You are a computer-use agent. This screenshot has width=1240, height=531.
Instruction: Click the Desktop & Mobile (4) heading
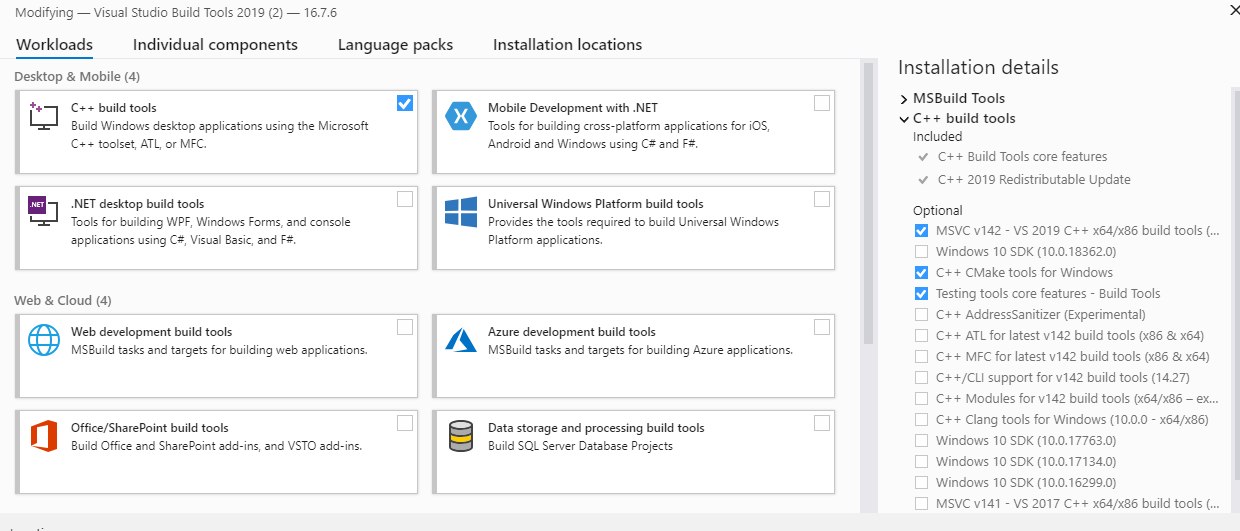point(77,77)
